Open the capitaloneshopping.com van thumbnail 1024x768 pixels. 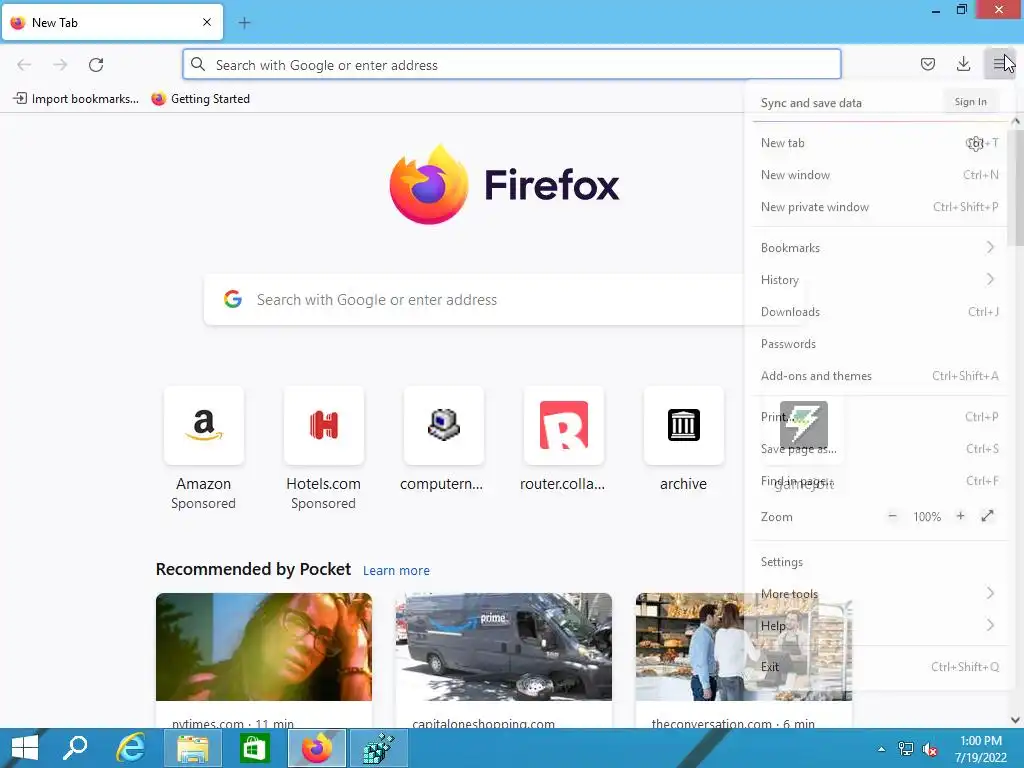coord(504,647)
